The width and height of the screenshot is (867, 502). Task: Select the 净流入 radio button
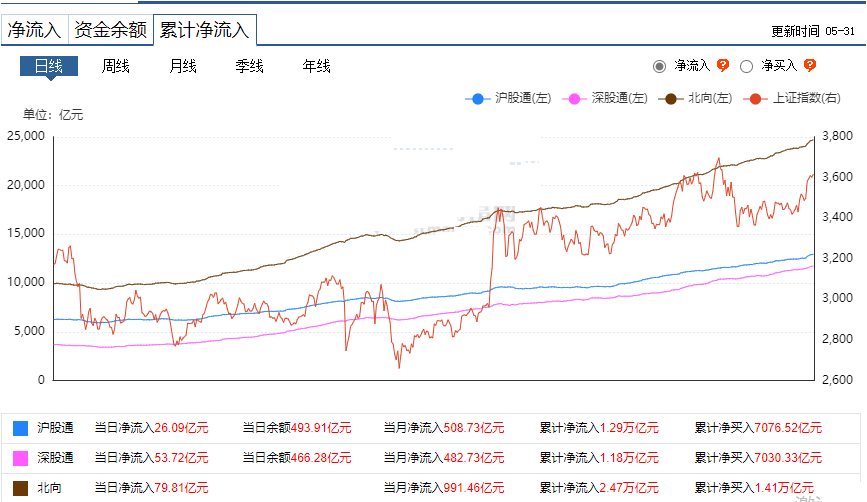click(x=659, y=66)
